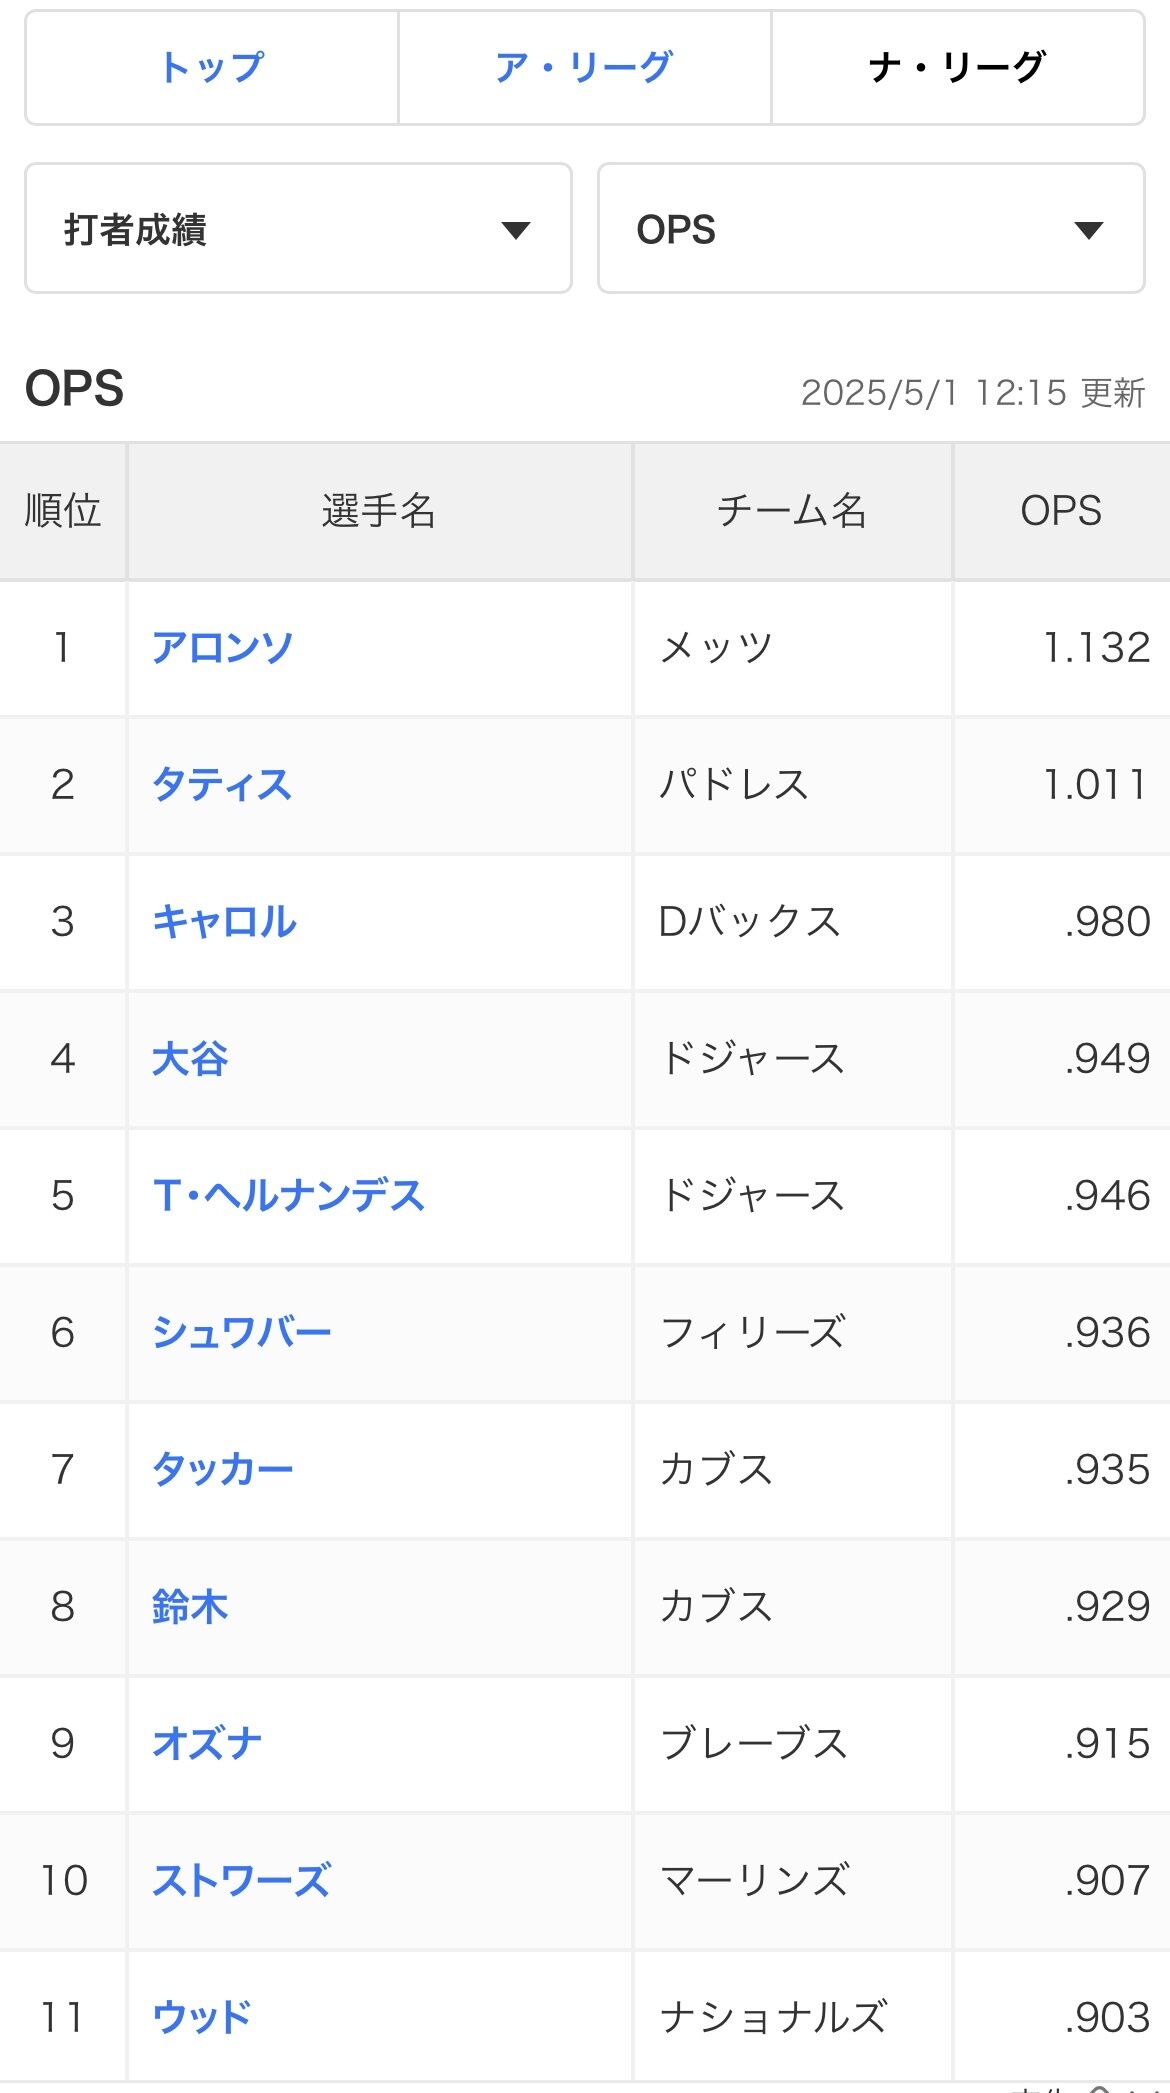
Task: Open player タッカー's page
Action: [222, 1470]
